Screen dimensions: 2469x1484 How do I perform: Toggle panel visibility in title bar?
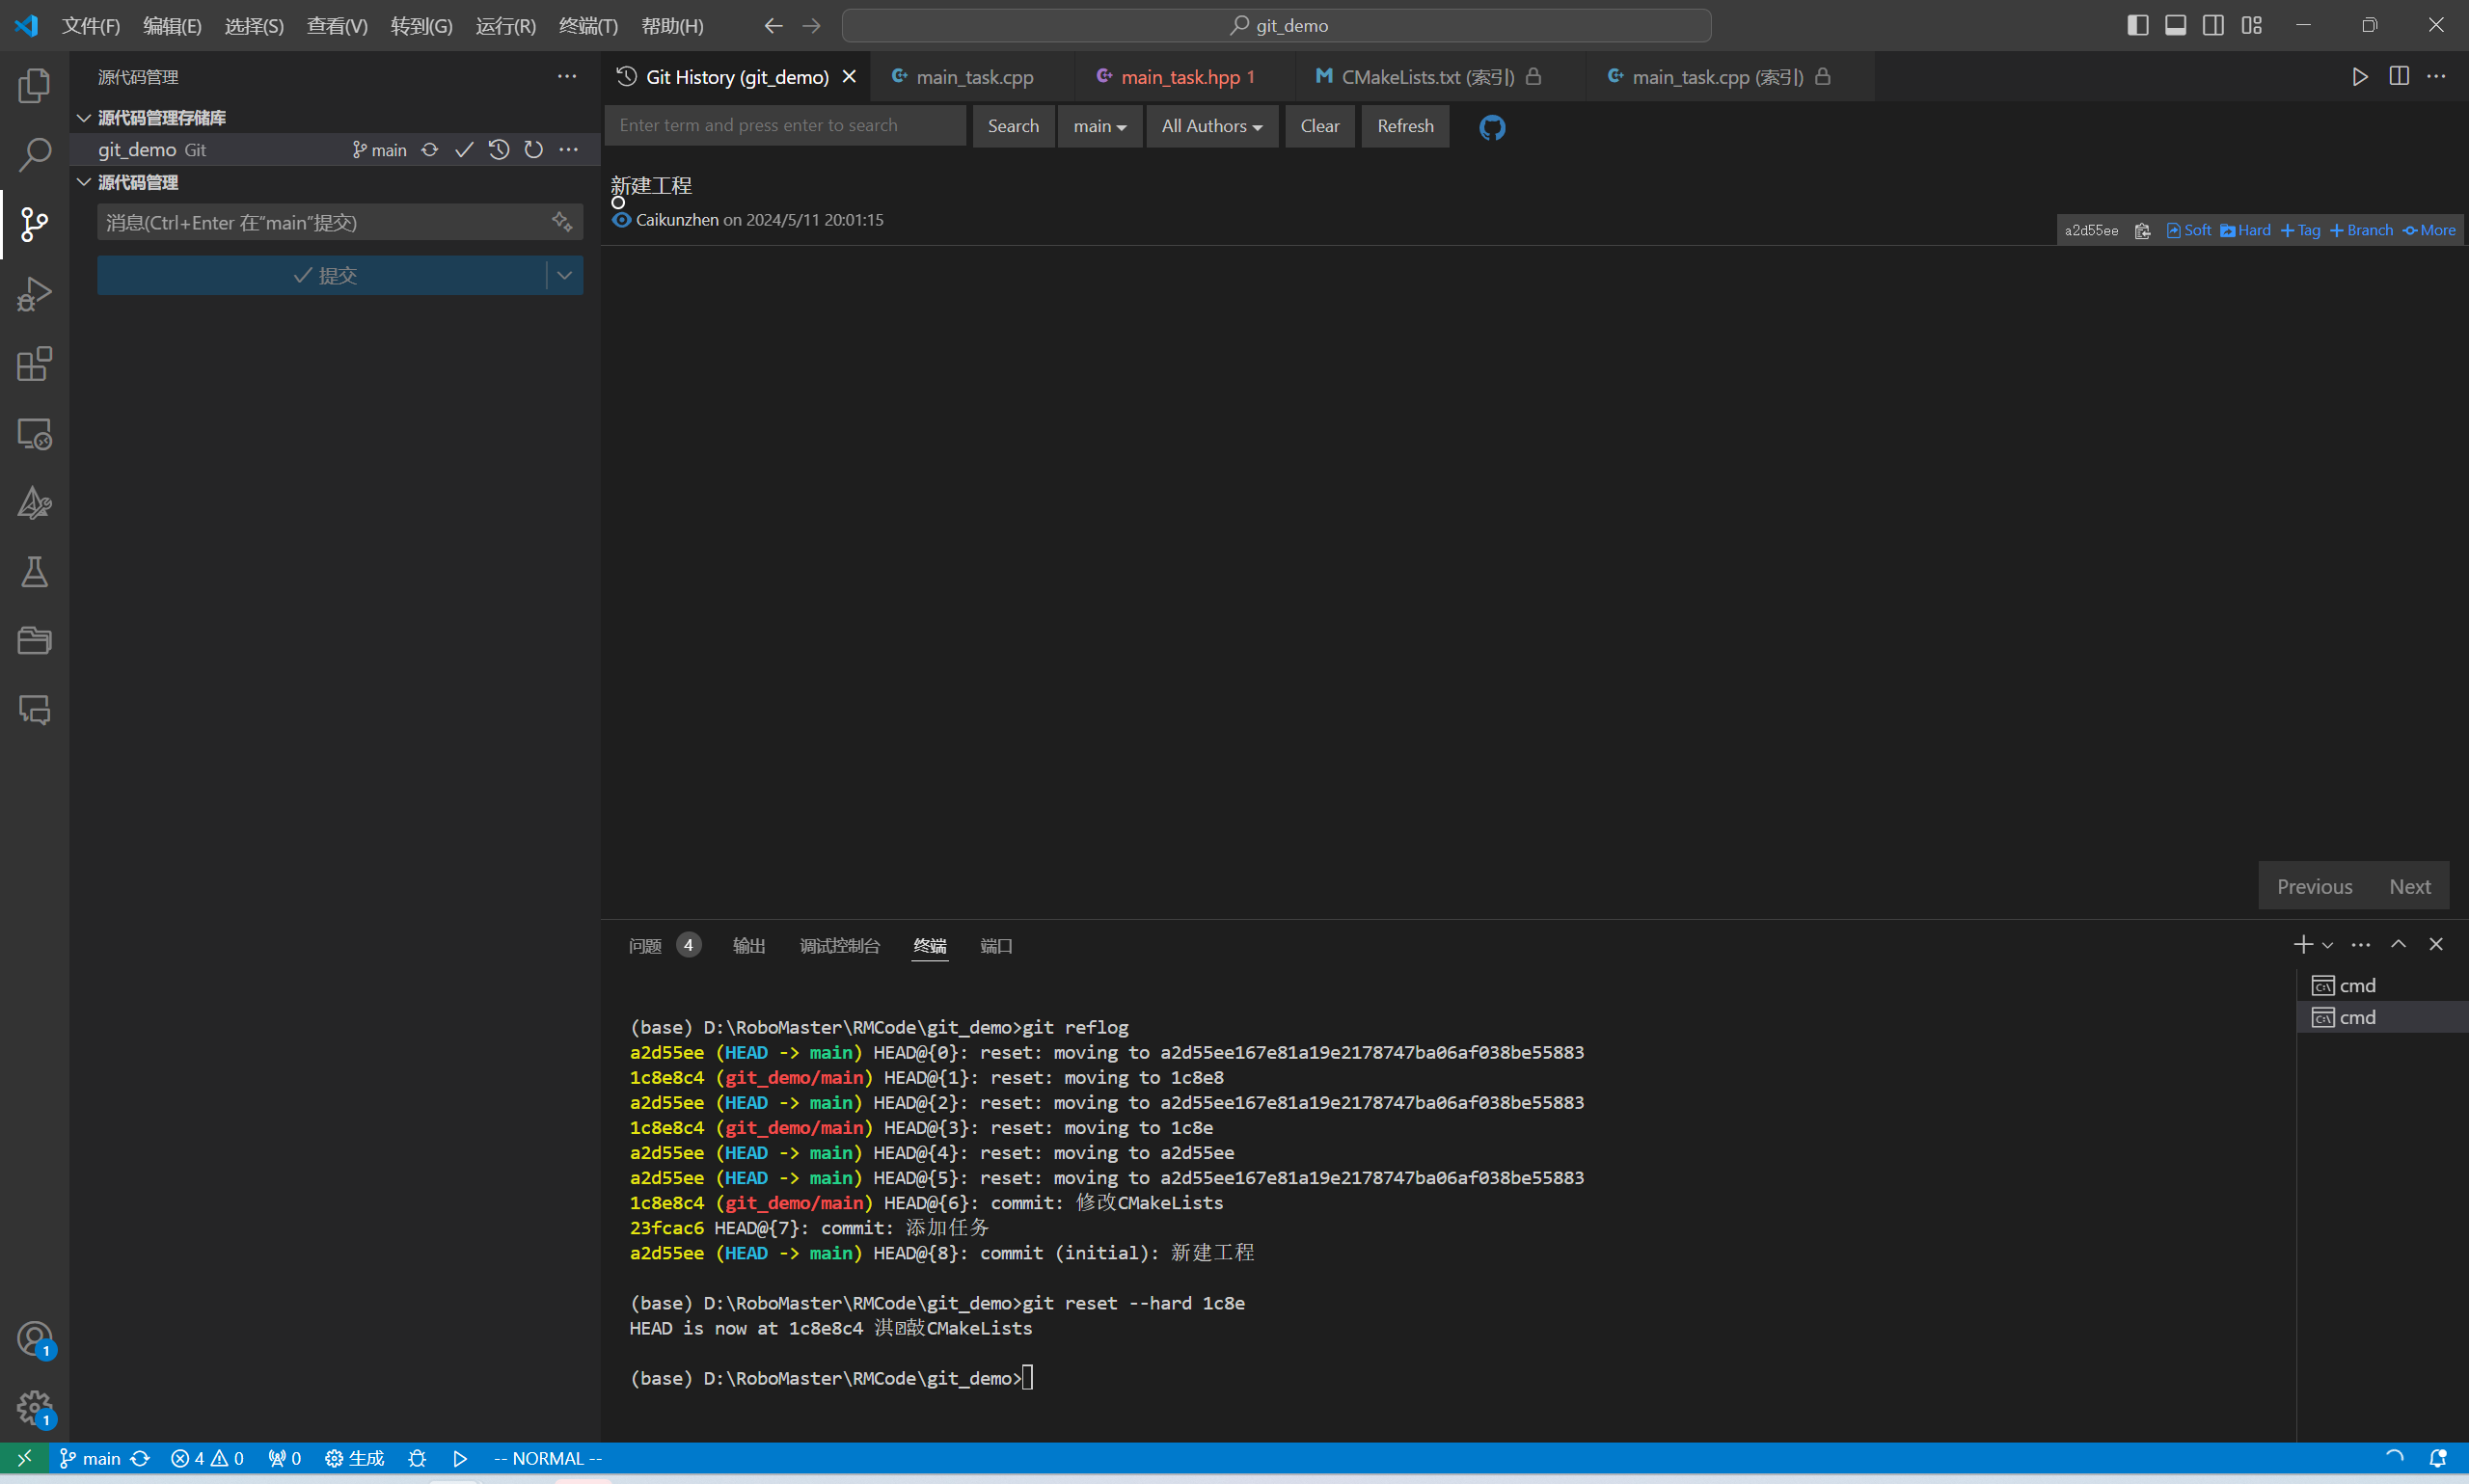(2175, 25)
